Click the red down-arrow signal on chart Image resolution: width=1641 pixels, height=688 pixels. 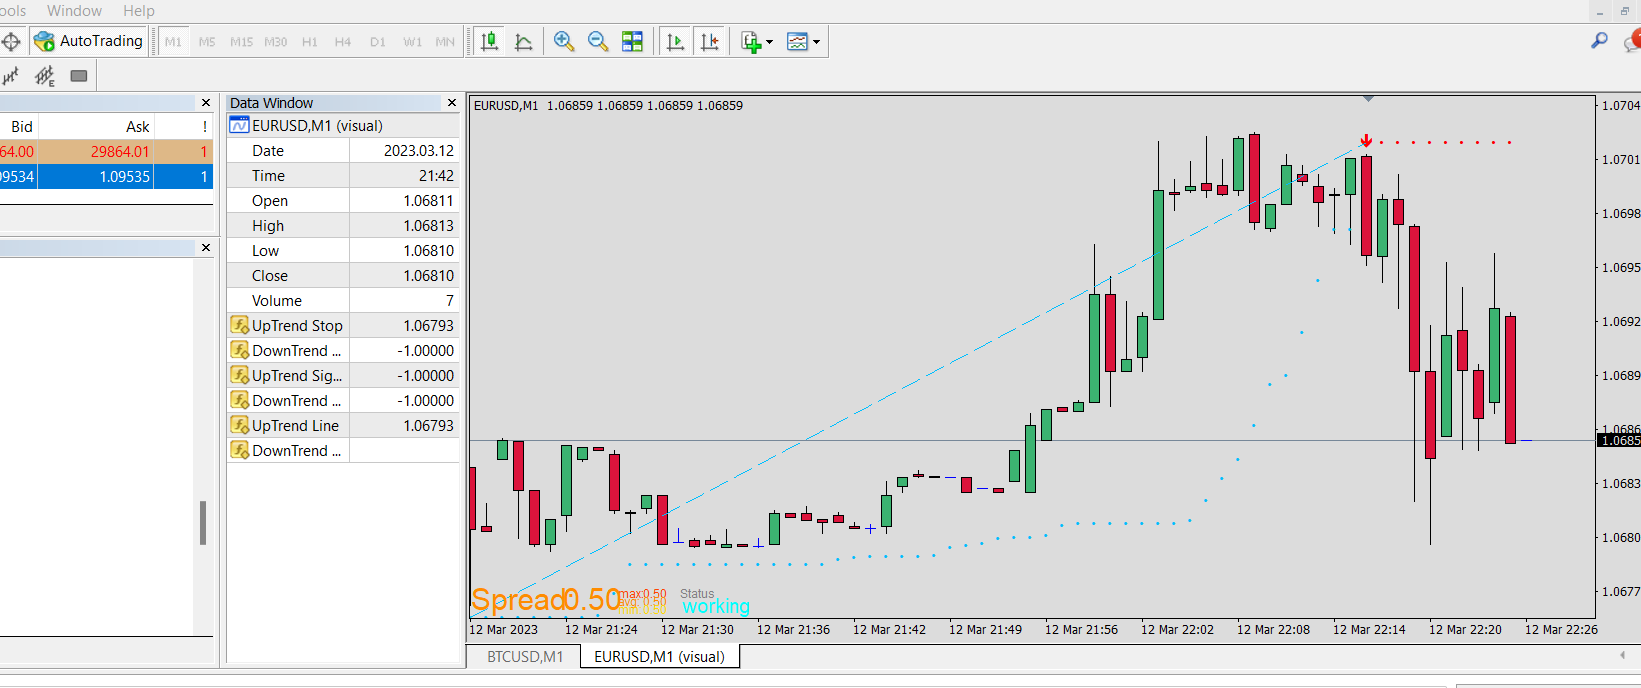(x=1366, y=141)
